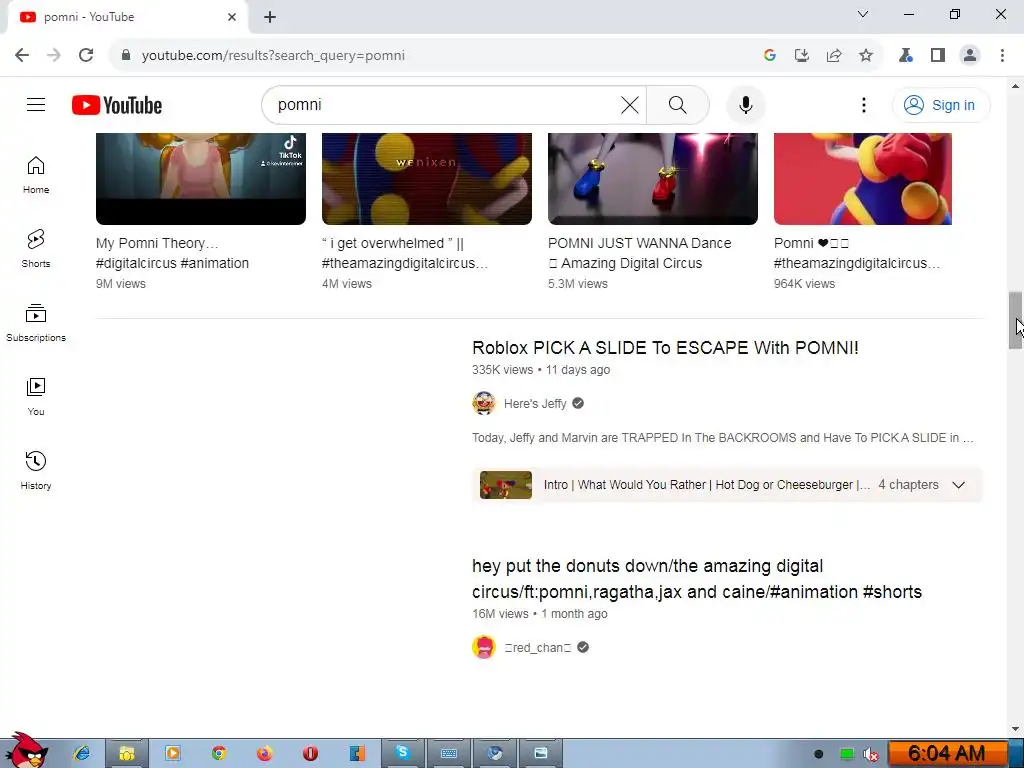Click the Google icon in address bar
Image resolution: width=1024 pixels, height=768 pixels.
tap(769, 56)
